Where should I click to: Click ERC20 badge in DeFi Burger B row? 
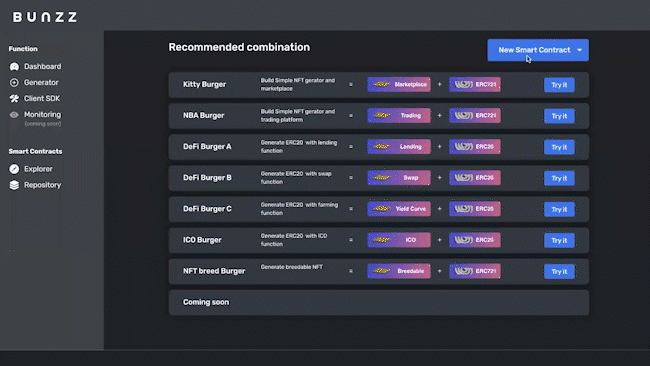click(475, 178)
